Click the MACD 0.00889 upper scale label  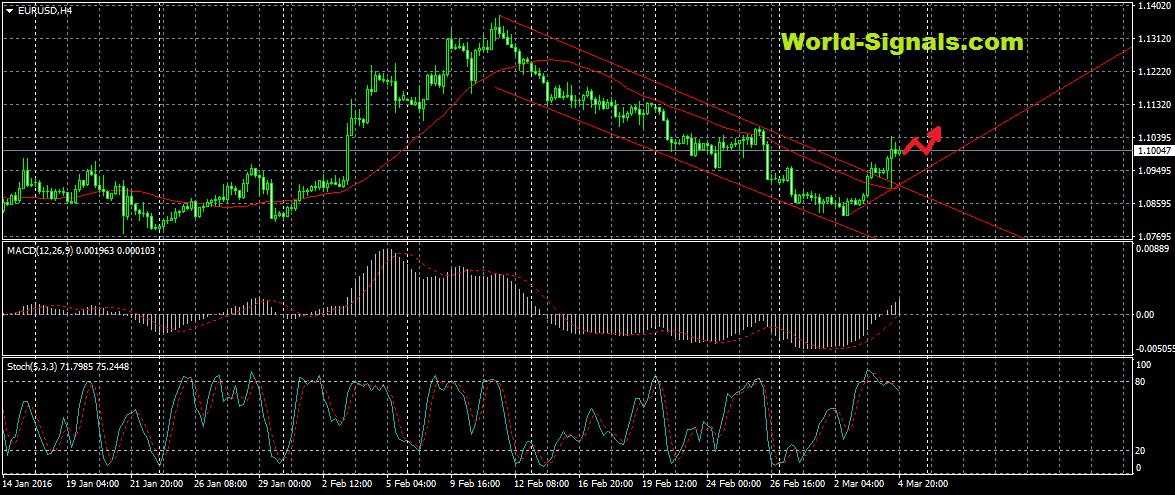point(1154,248)
